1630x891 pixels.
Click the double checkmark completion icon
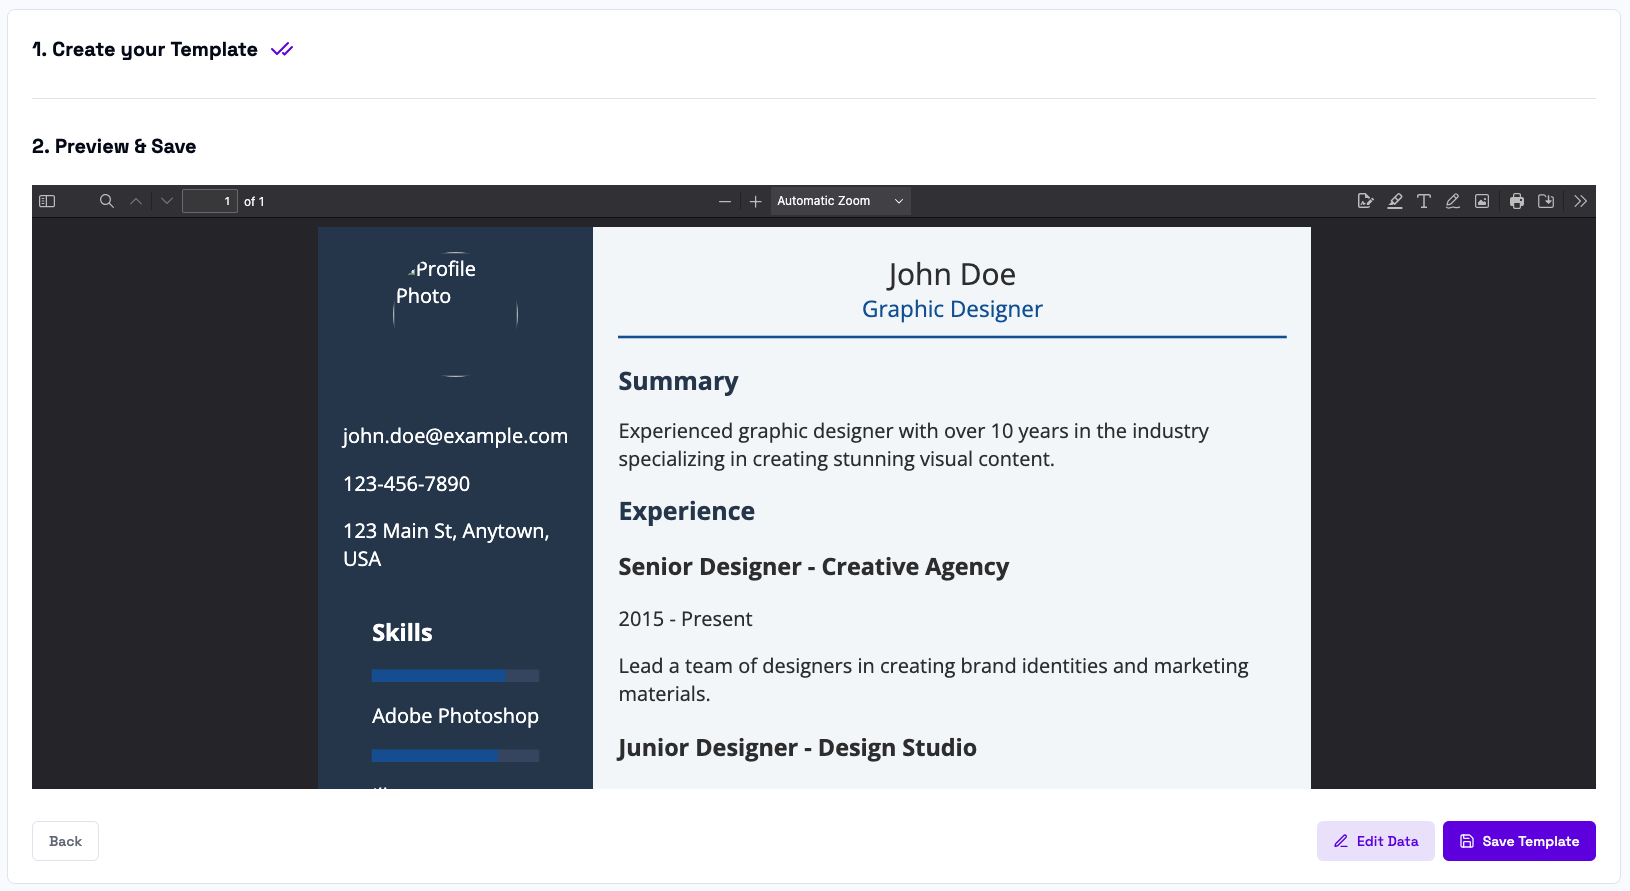[282, 50]
